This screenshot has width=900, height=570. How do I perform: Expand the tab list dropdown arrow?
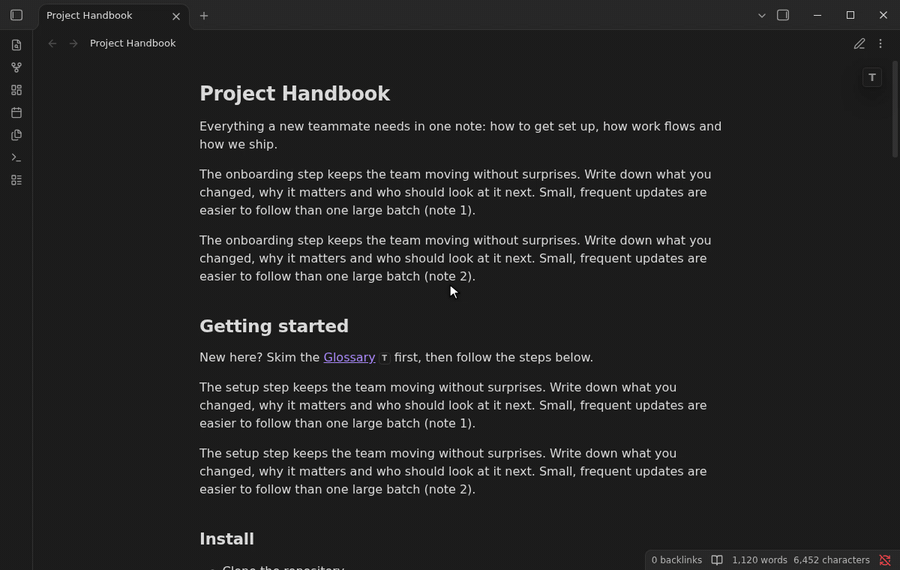pos(762,15)
